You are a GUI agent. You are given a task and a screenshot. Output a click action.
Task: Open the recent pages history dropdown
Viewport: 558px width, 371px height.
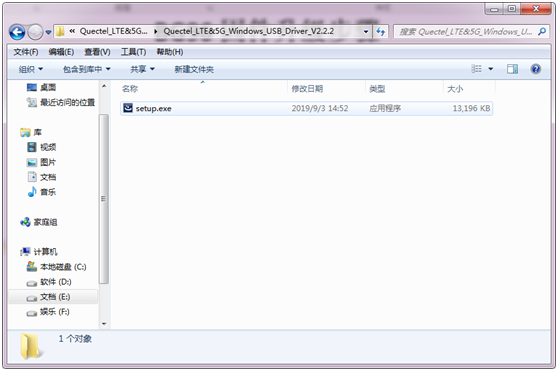click(x=48, y=32)
